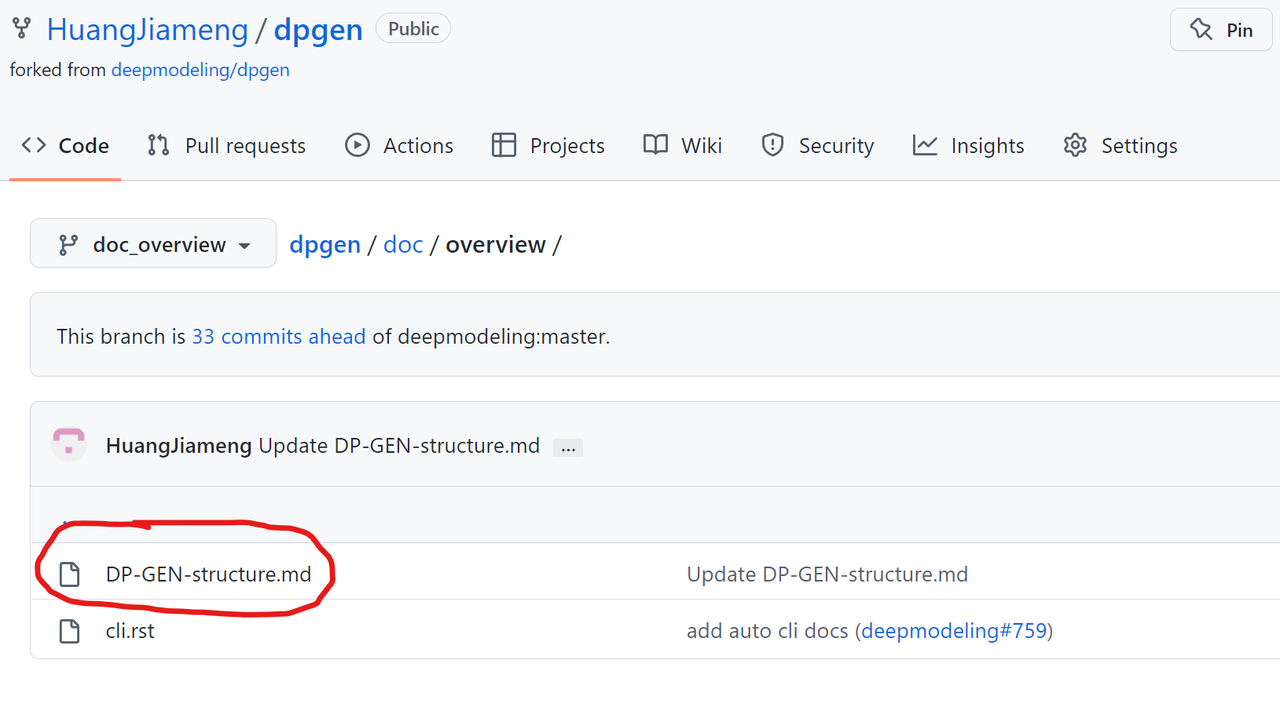Screen dimensions: 1280x722
Task: Open the DP-GEN-structure.md file
Action: point(209,575)
